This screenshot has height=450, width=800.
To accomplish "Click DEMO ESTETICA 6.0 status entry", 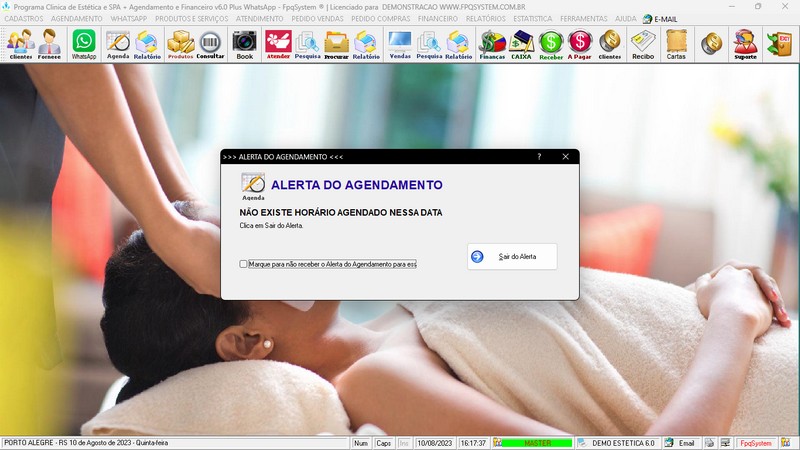I will click(x=618, y=443).
